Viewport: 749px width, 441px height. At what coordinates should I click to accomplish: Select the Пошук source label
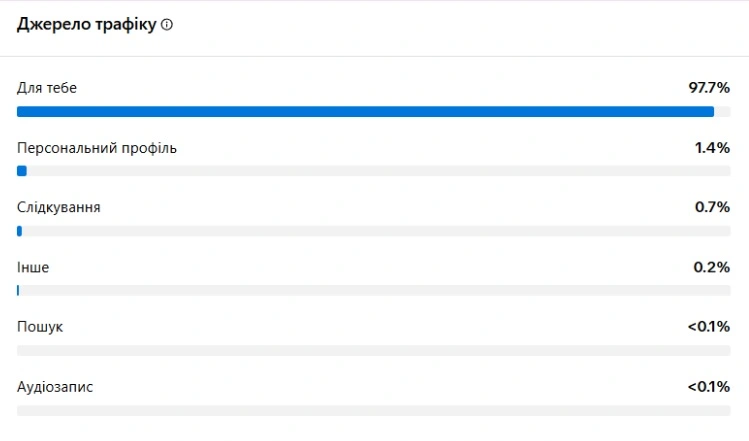tap(40, 327)
